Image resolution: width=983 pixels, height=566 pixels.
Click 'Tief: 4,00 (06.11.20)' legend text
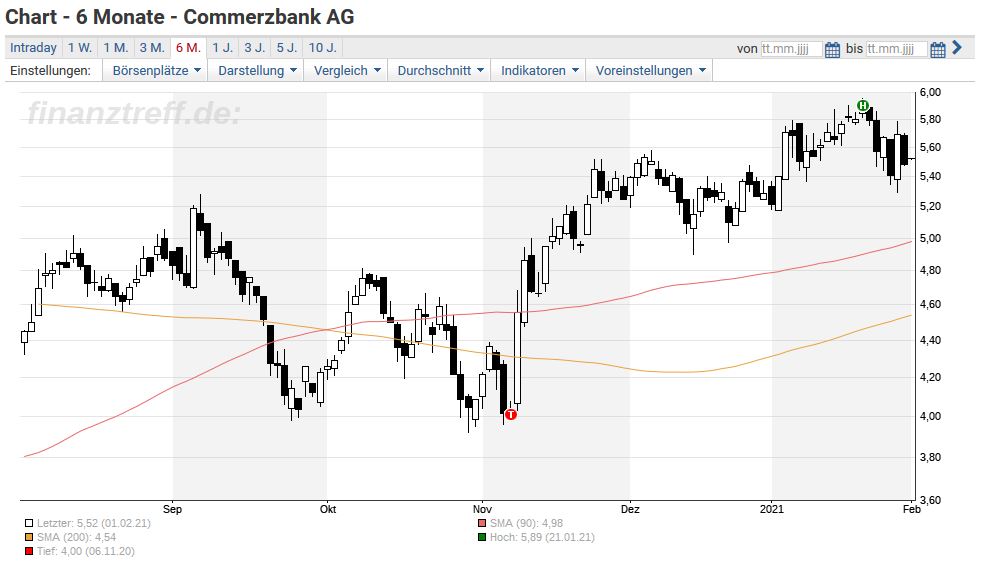[86, 552]
